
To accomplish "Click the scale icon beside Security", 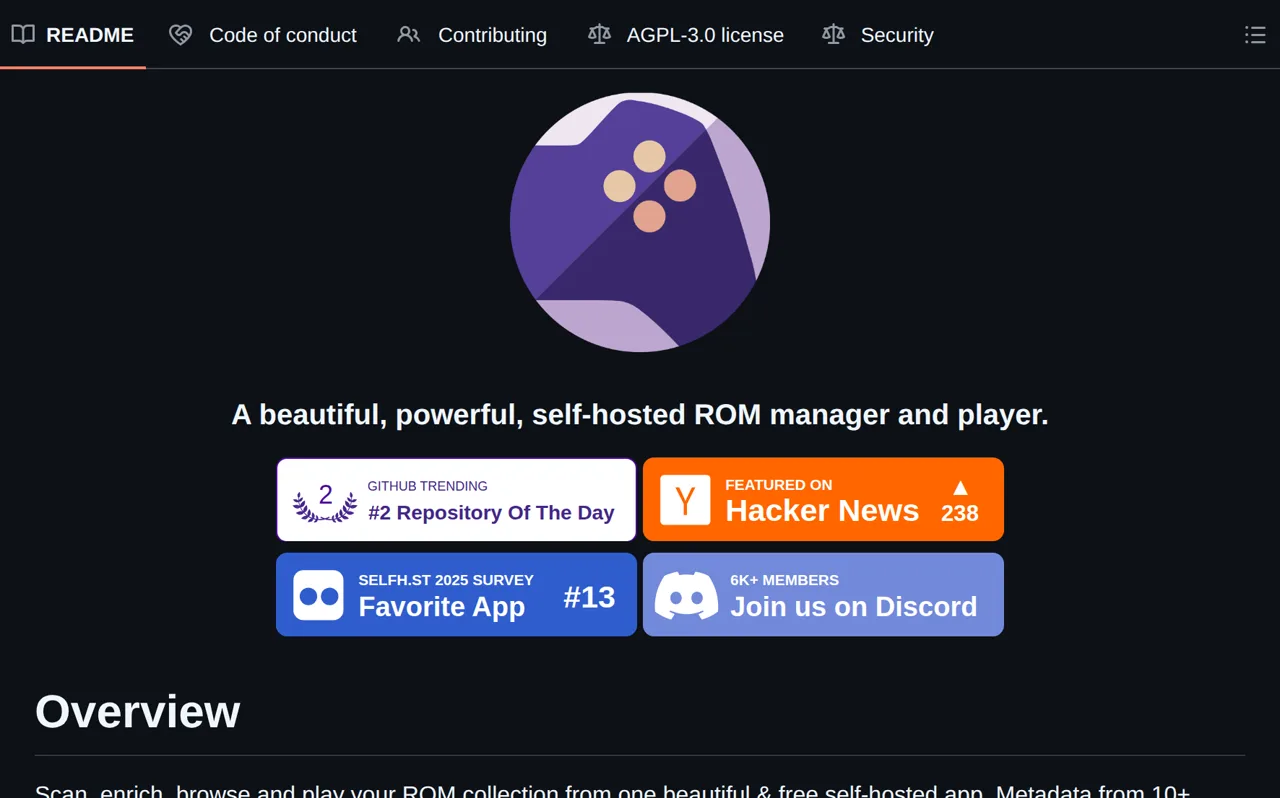I will pos(833,35).
